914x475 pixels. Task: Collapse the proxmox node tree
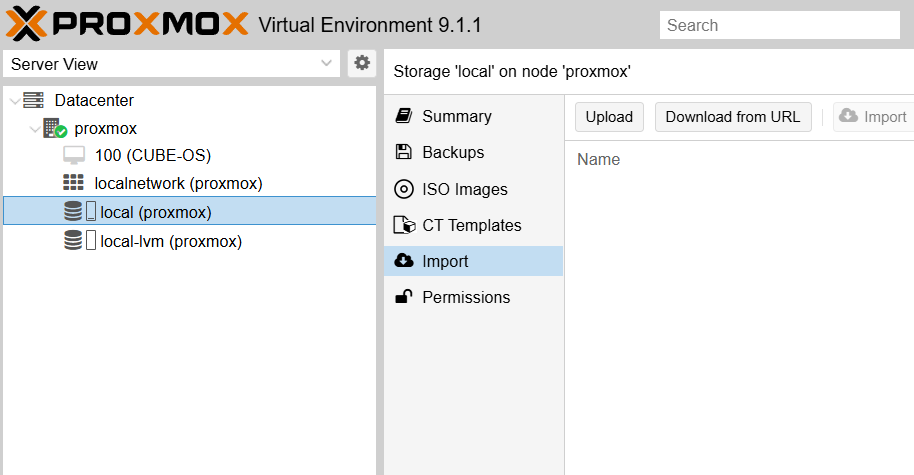coord(35,129)
